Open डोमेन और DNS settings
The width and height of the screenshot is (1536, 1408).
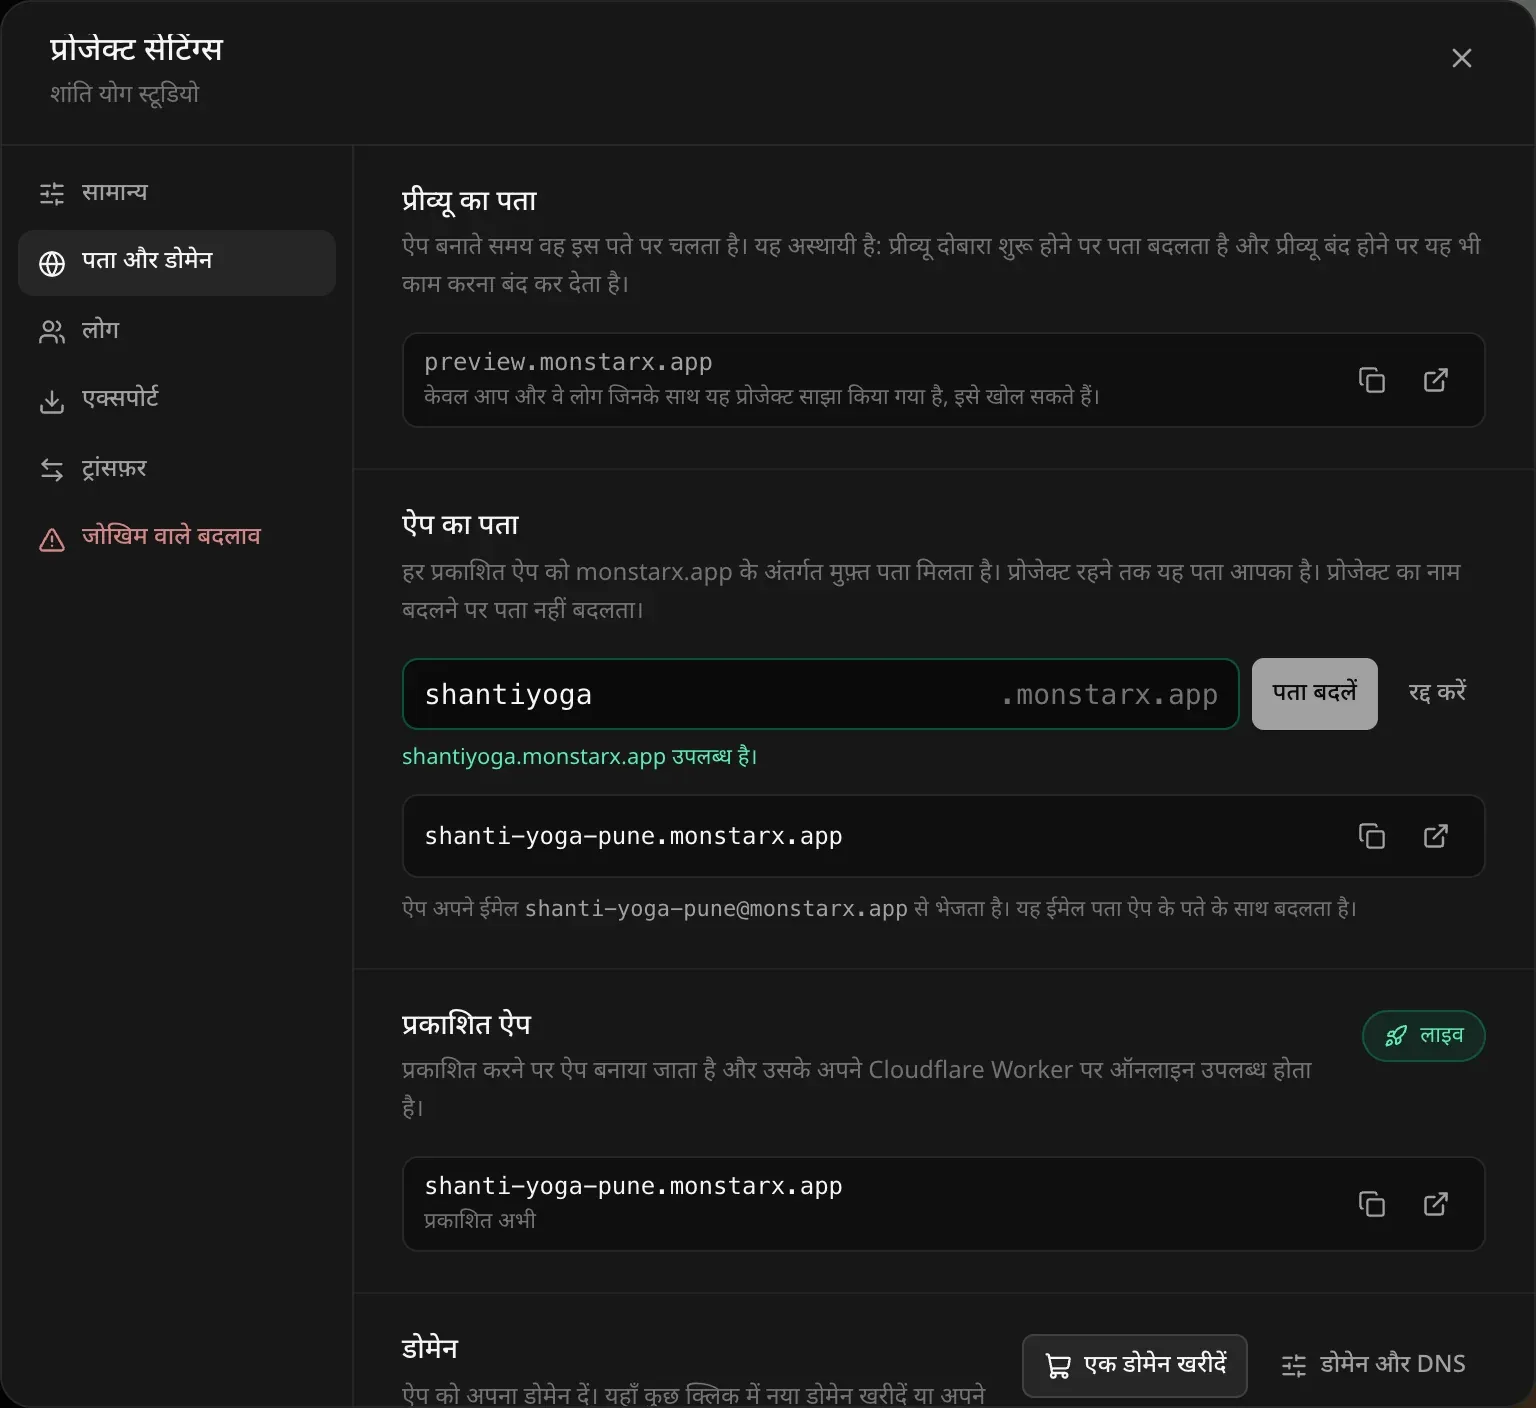click(1374, 1366)
